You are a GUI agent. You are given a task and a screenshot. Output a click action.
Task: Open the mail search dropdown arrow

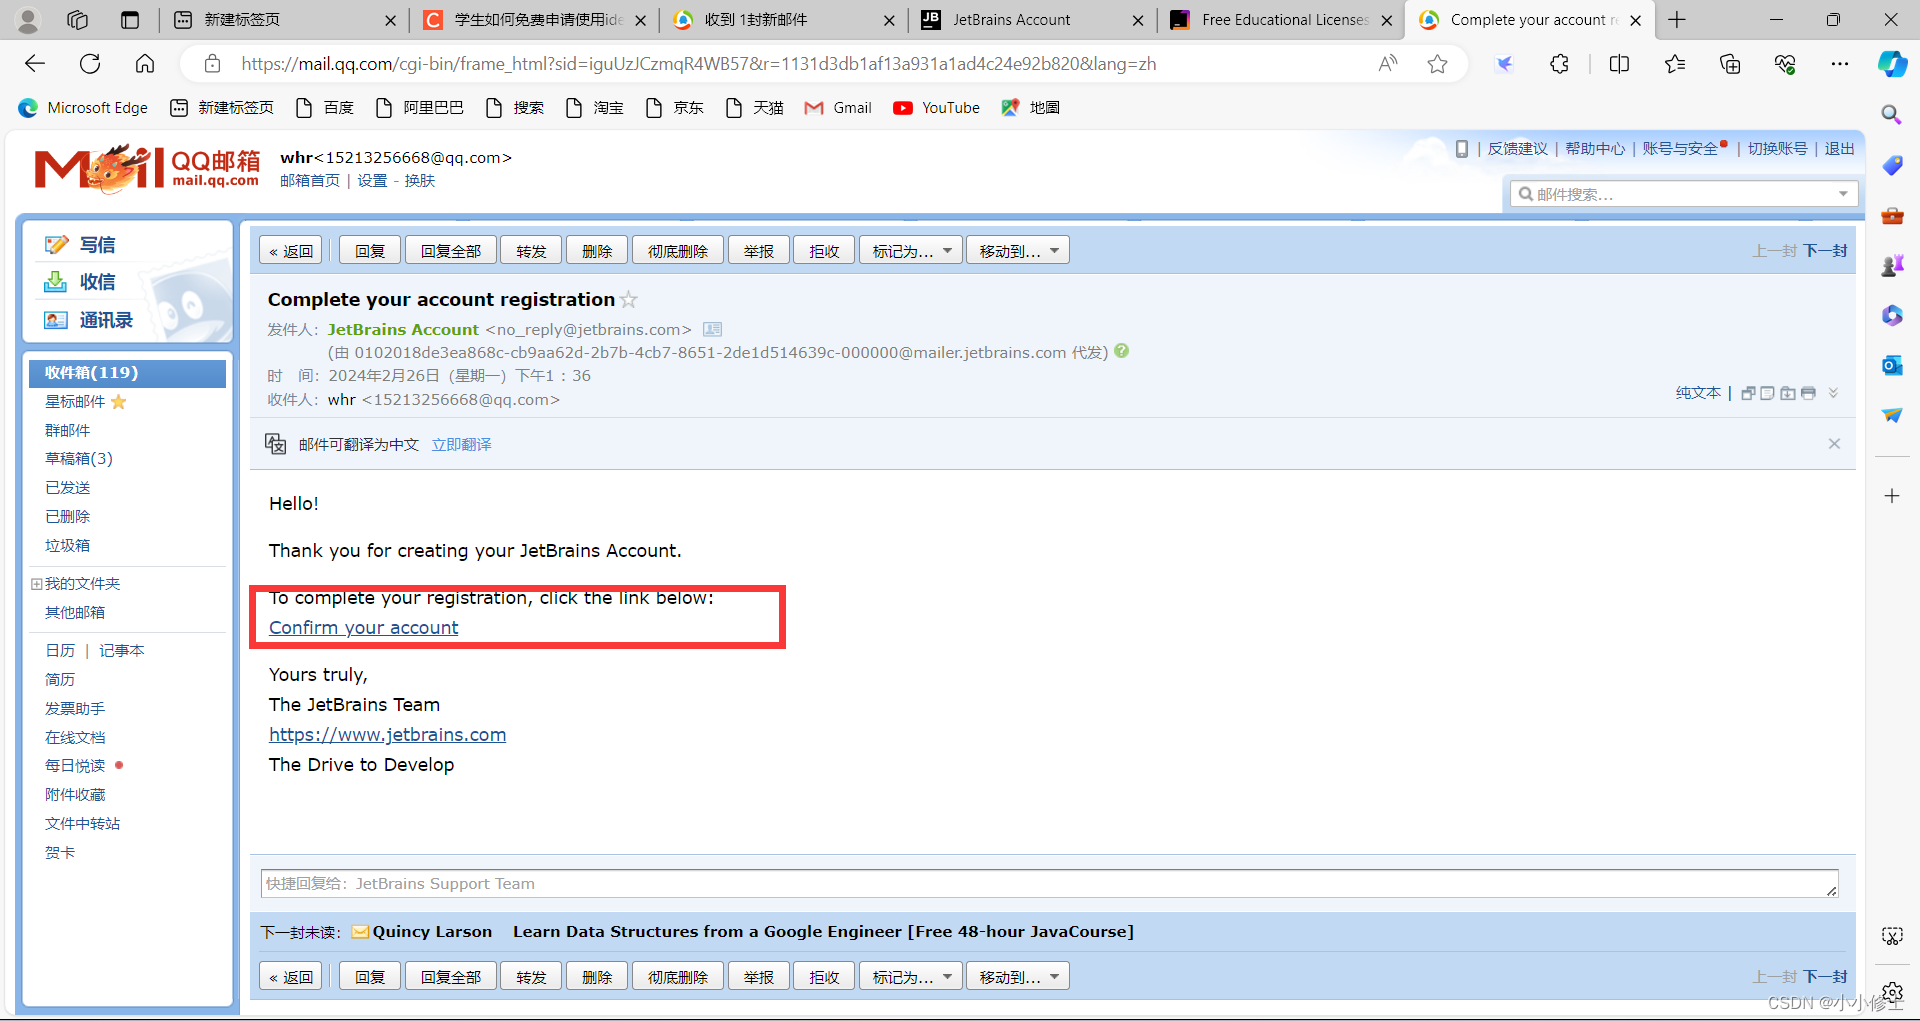[1843, 194]
